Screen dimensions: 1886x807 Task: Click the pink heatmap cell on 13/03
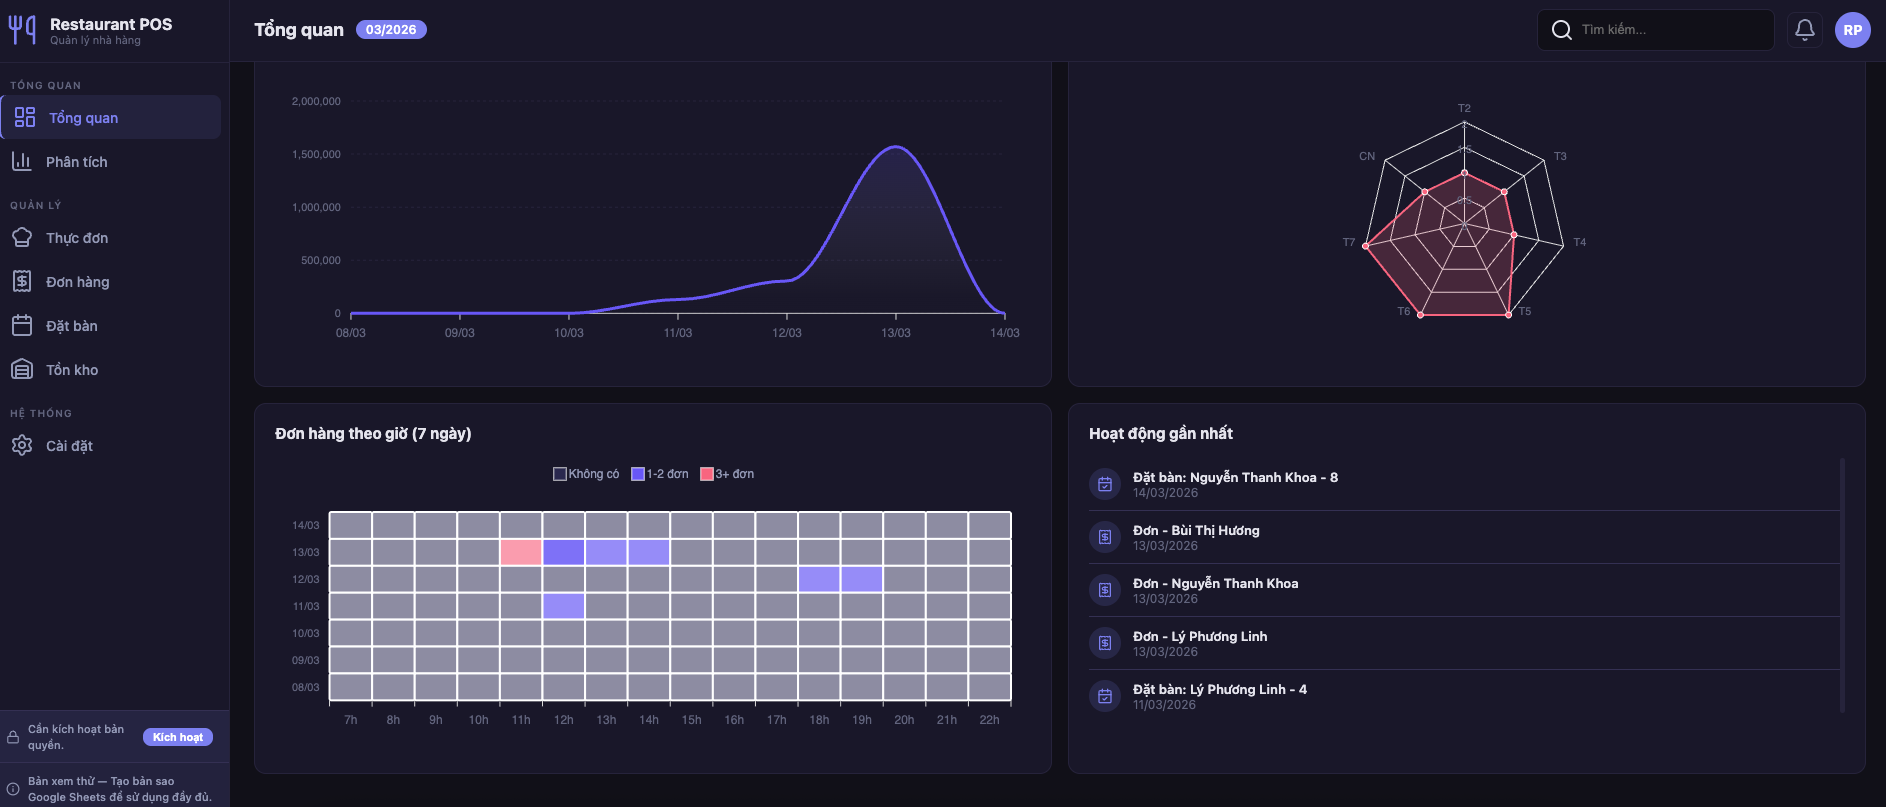coord(521,552)
